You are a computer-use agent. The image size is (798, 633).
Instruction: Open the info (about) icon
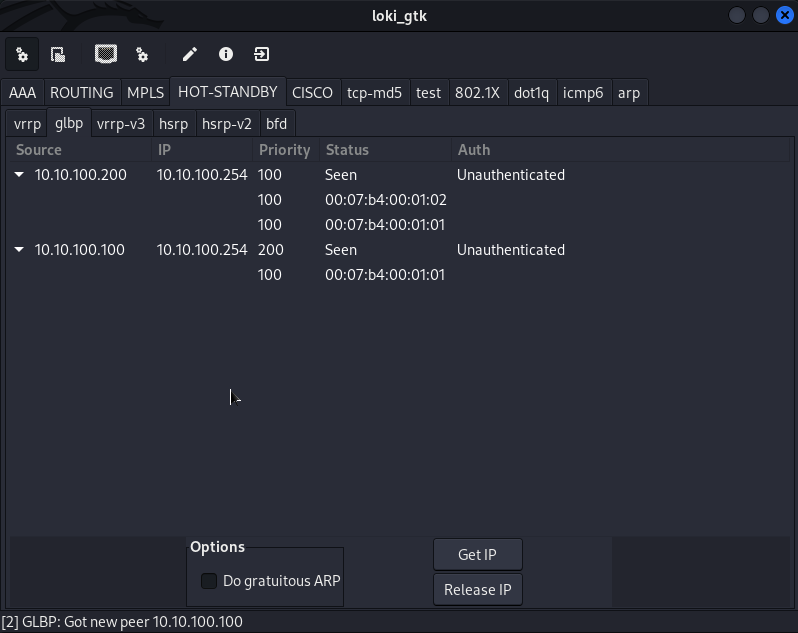(x=226, y=54)
